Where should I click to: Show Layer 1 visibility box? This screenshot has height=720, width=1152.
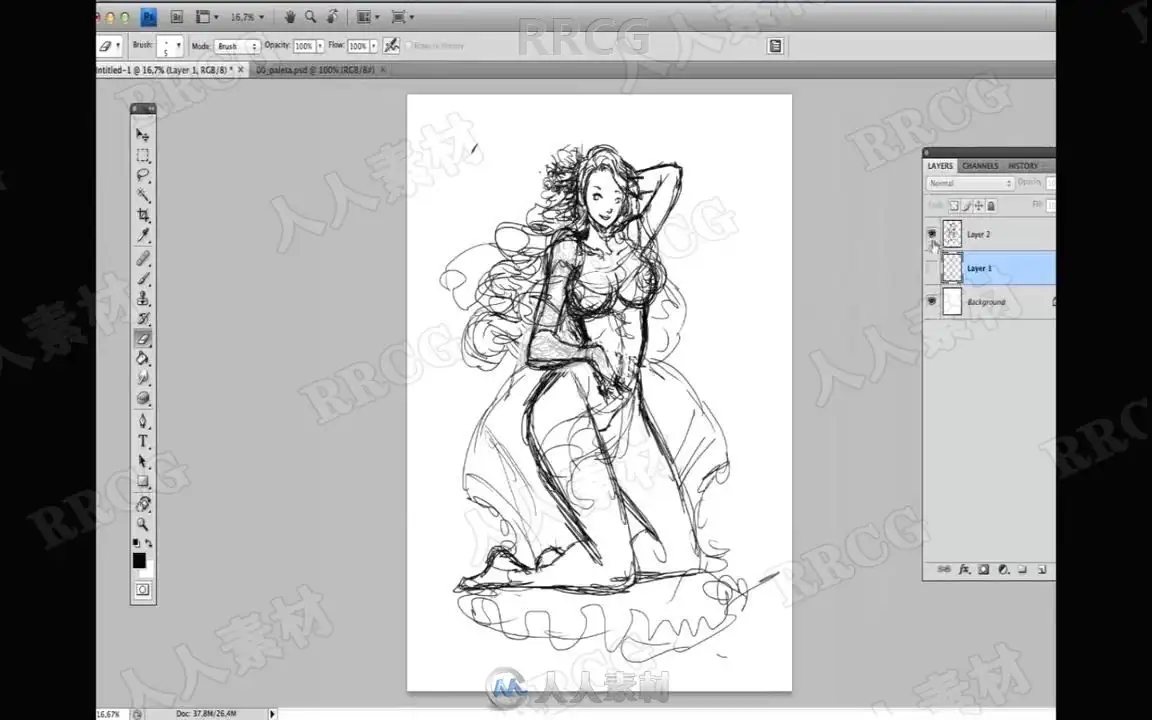(x=932, y=268)
